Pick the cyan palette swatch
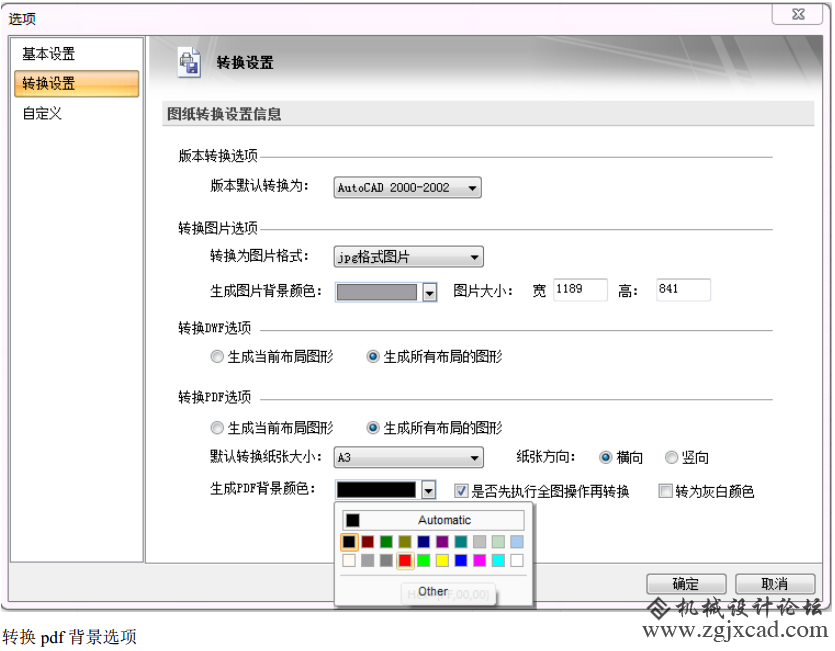The image size is (835, 651). point(498,560)
